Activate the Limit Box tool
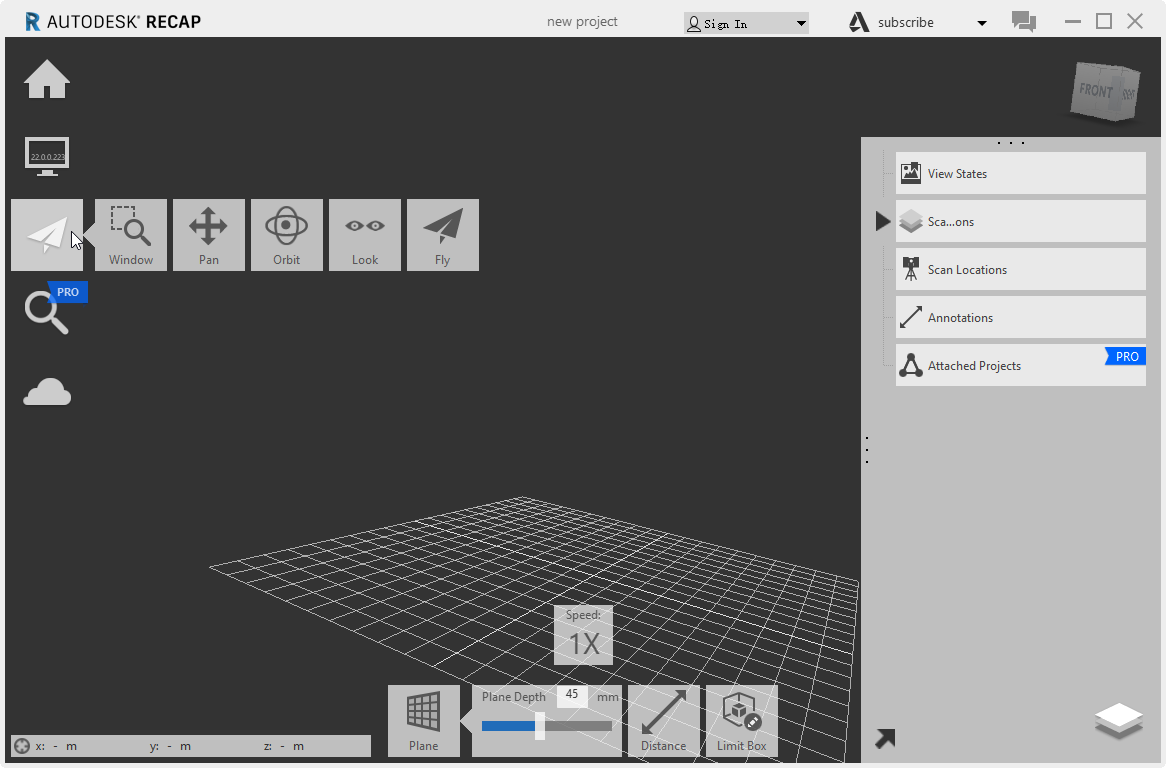The image size is (1166, 768). point(741,720)
